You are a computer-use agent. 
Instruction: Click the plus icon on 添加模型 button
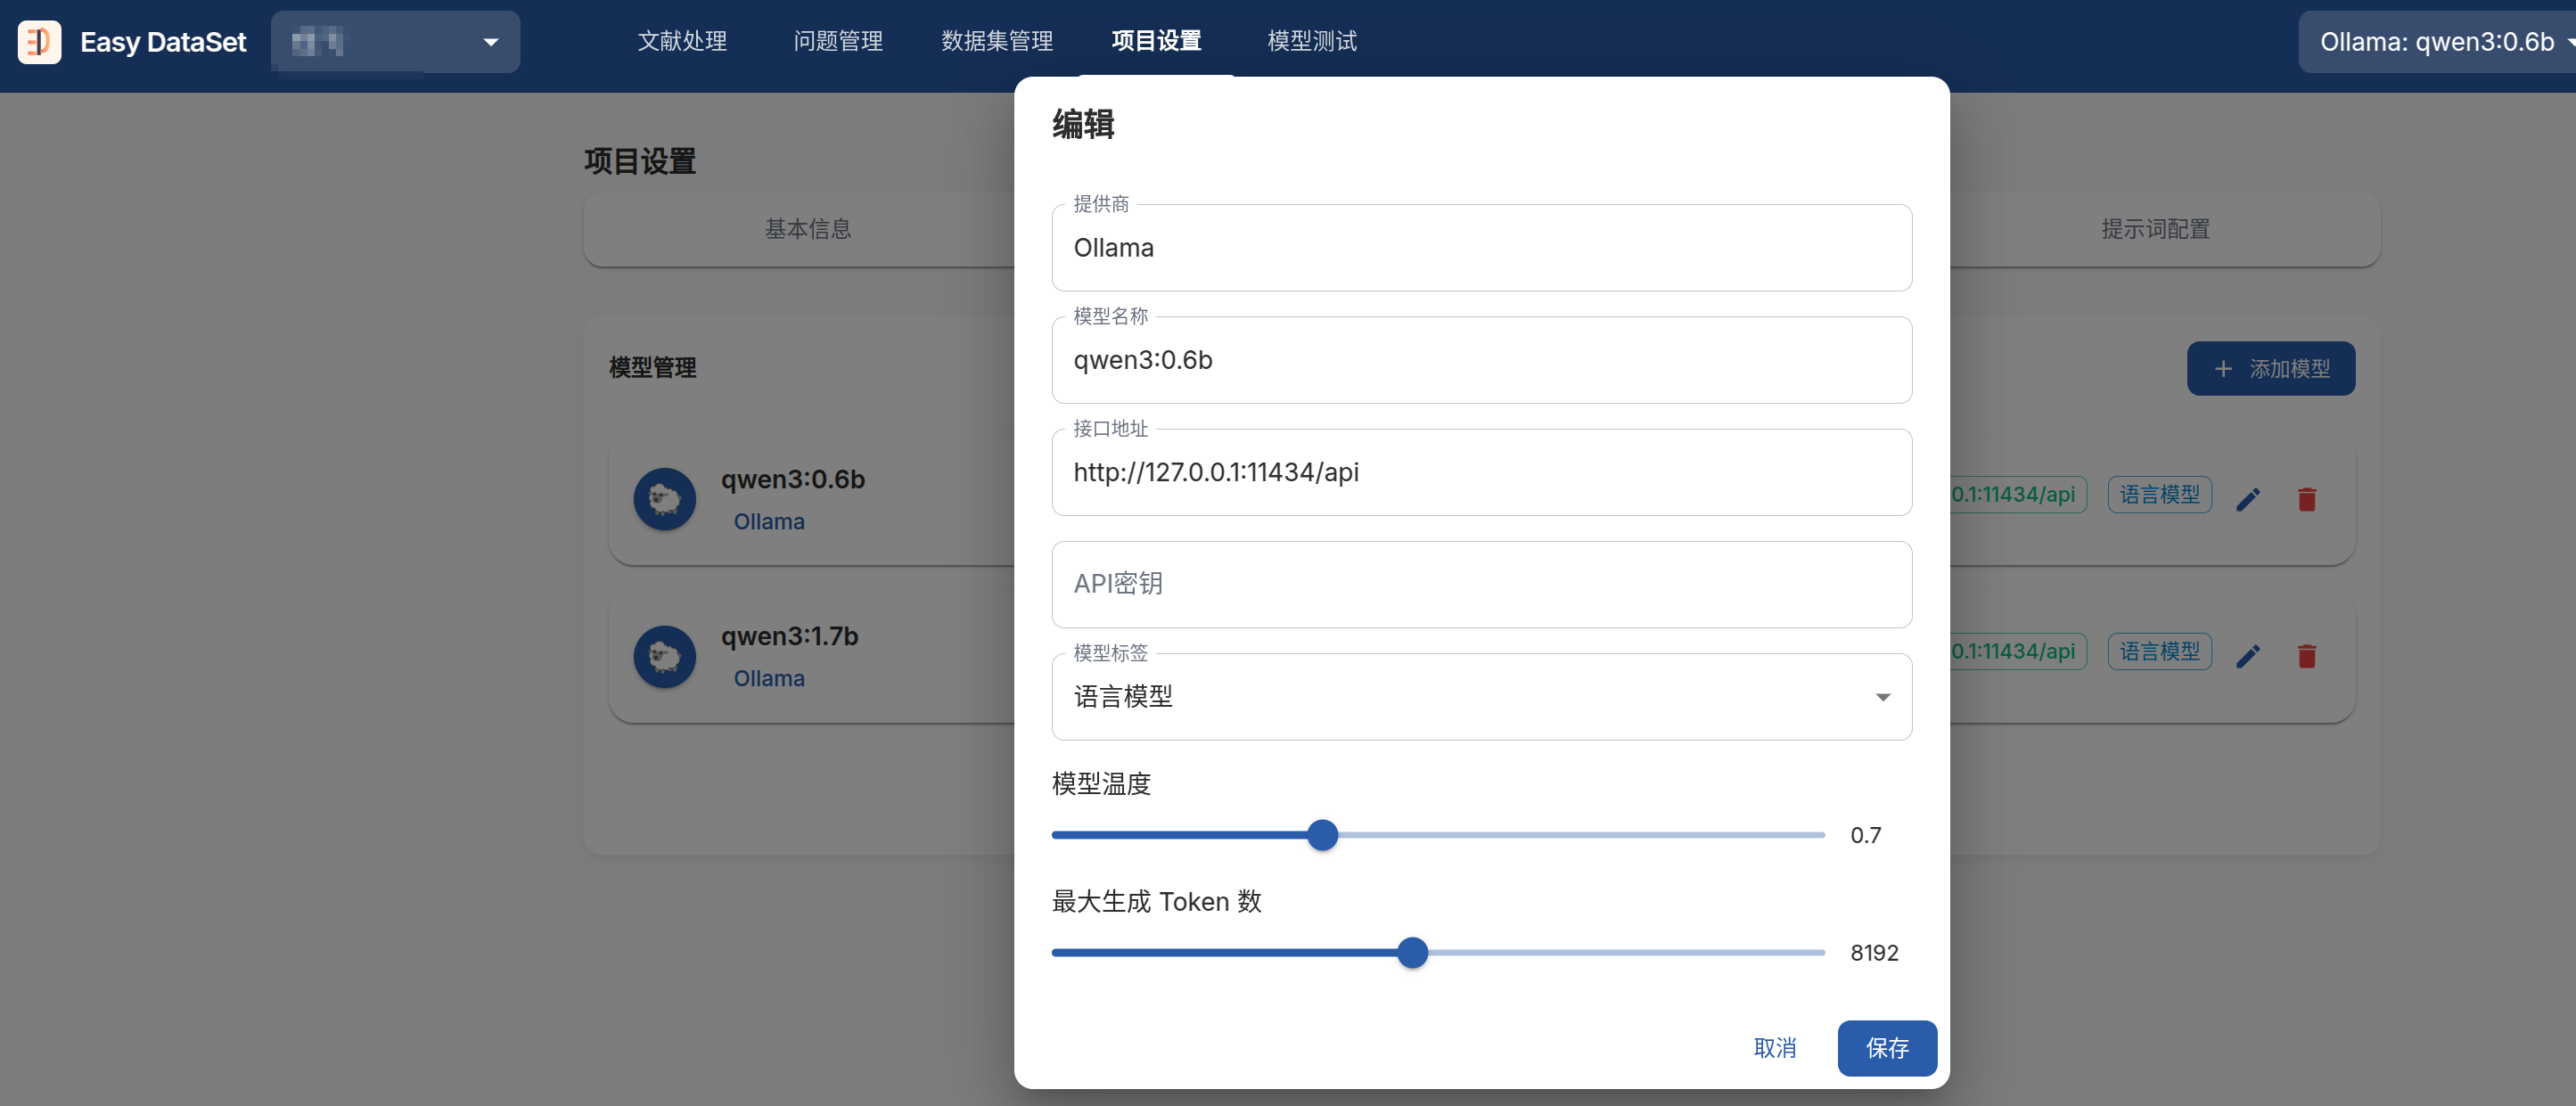tap(2222, 369)
